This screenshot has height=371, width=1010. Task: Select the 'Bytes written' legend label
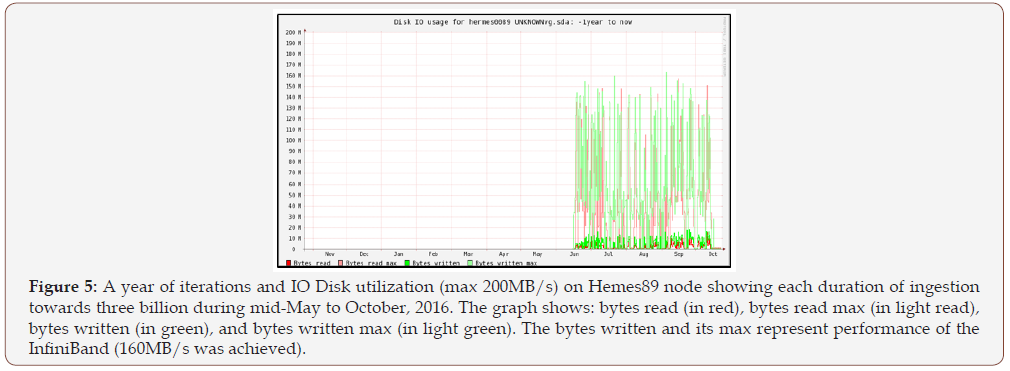coord(436,263)
